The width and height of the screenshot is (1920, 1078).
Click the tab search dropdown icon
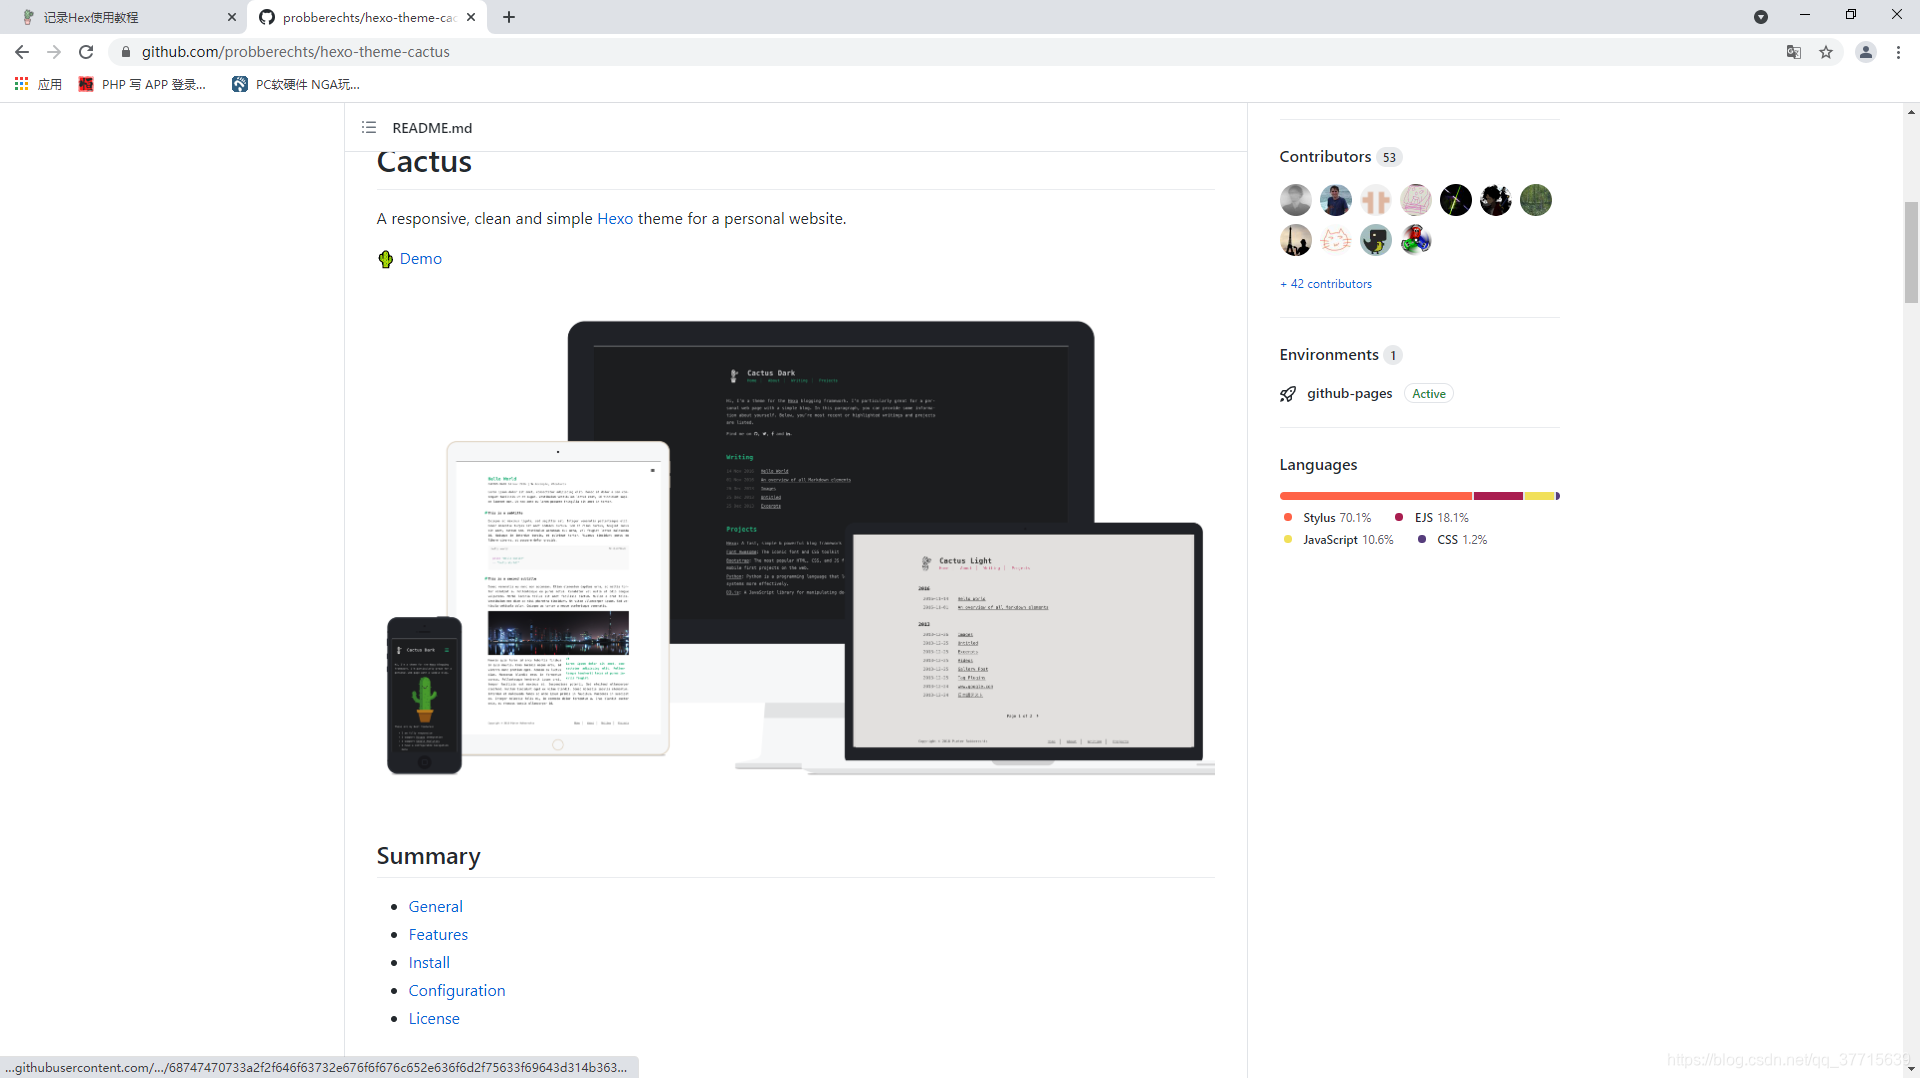tap(1761, 17)
